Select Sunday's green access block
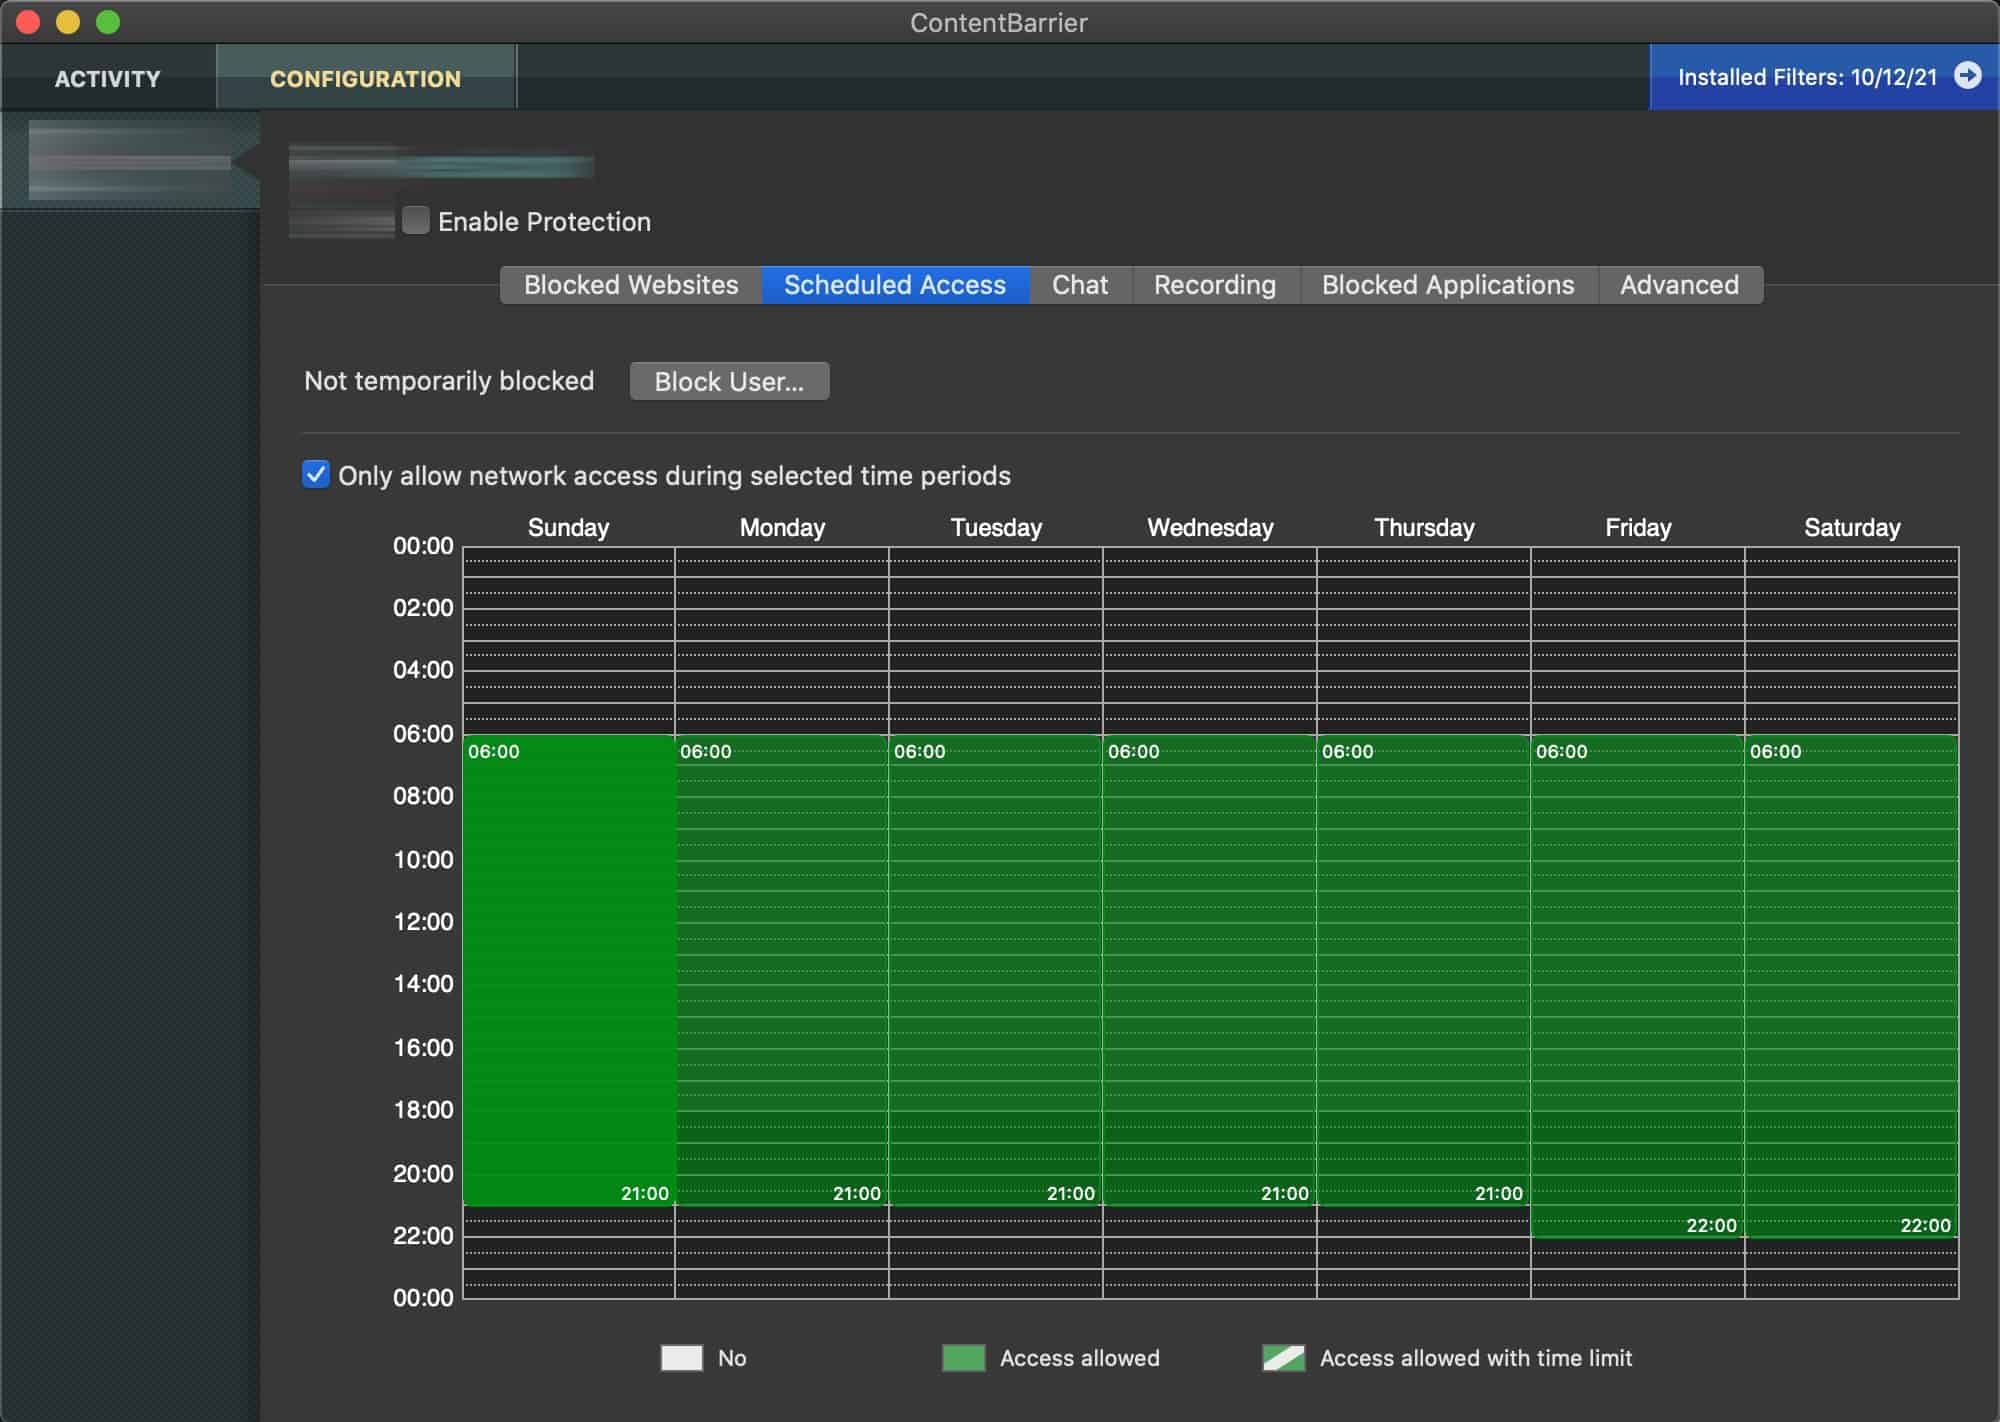Viewport: 2000px width, 1422px height. click(569, 970)
